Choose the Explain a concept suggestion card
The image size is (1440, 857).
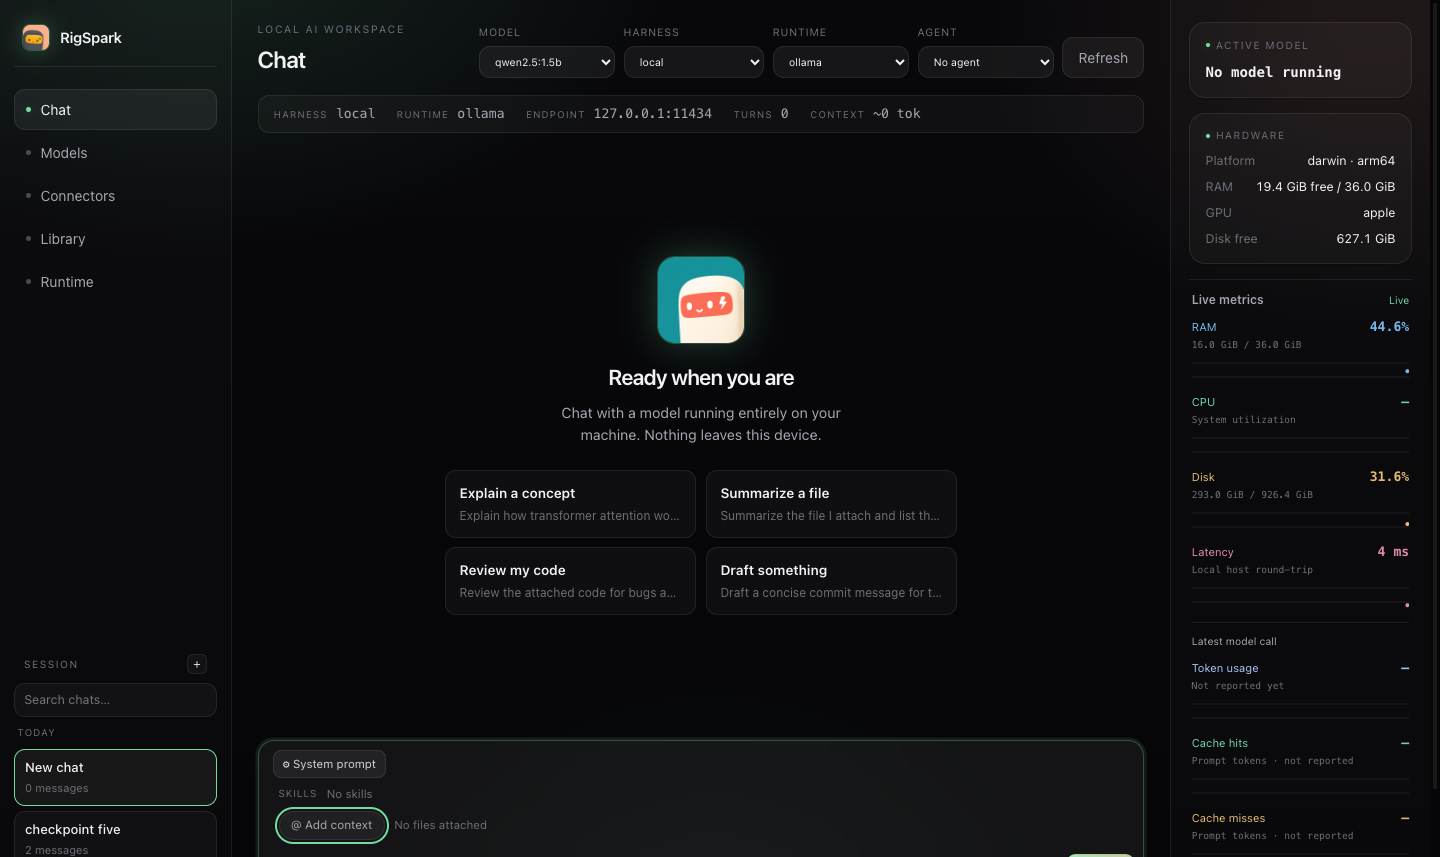570,504
